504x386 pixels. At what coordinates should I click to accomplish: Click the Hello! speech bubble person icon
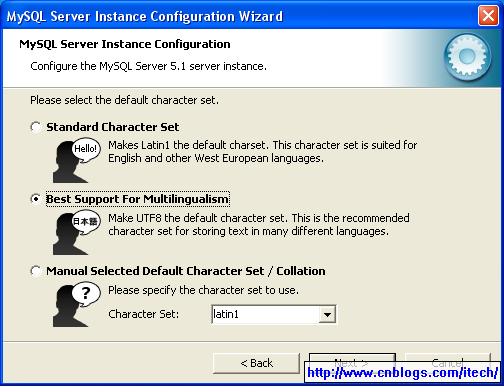point(76,161)
